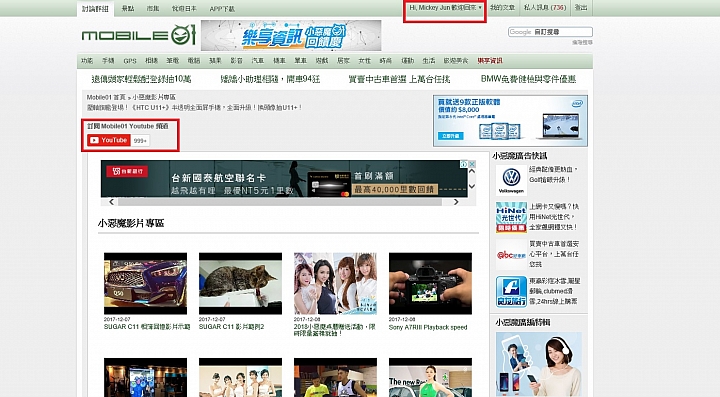
Task: Open the 居家 category
Action: click(x=343, y=61)
